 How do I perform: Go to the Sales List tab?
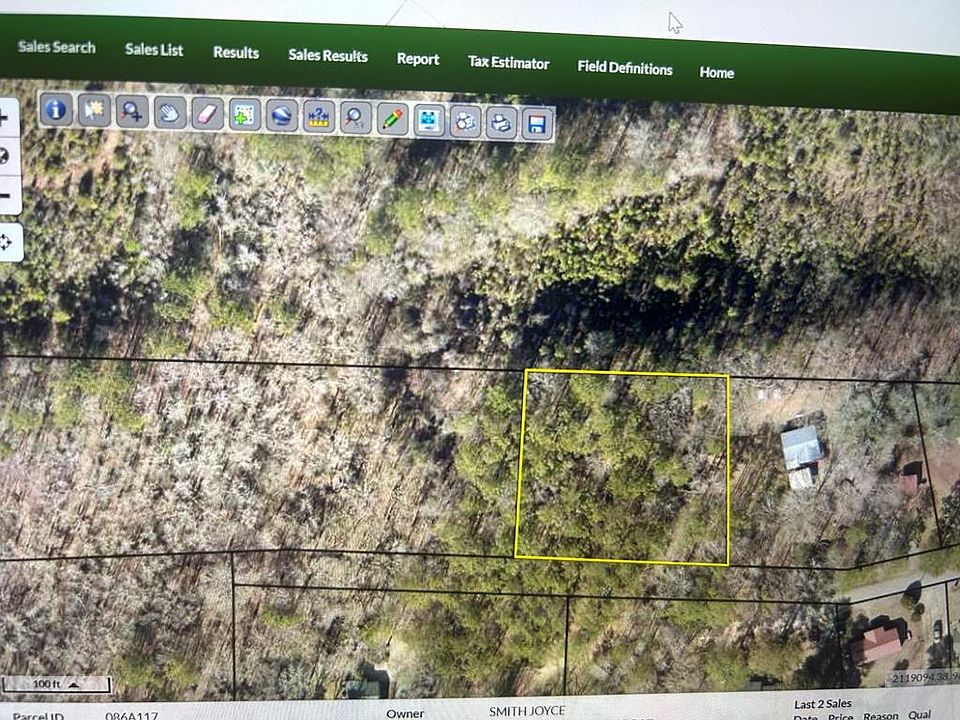154,50
